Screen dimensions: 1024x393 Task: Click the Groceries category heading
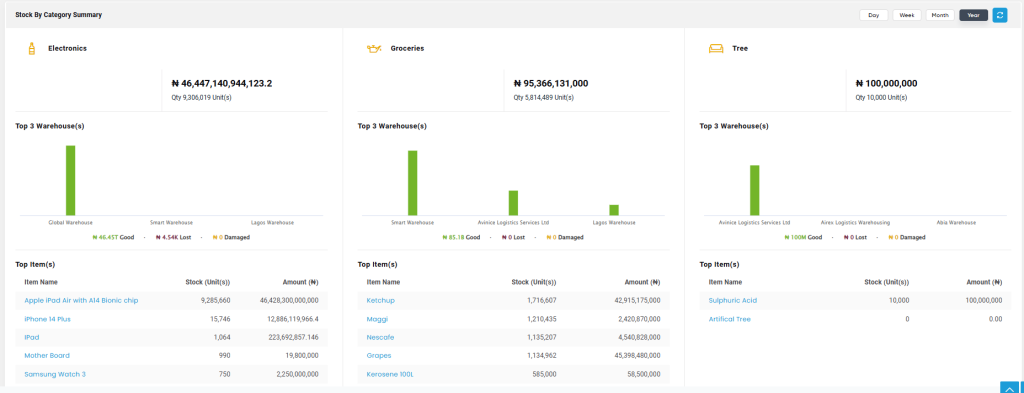[408, 48]
